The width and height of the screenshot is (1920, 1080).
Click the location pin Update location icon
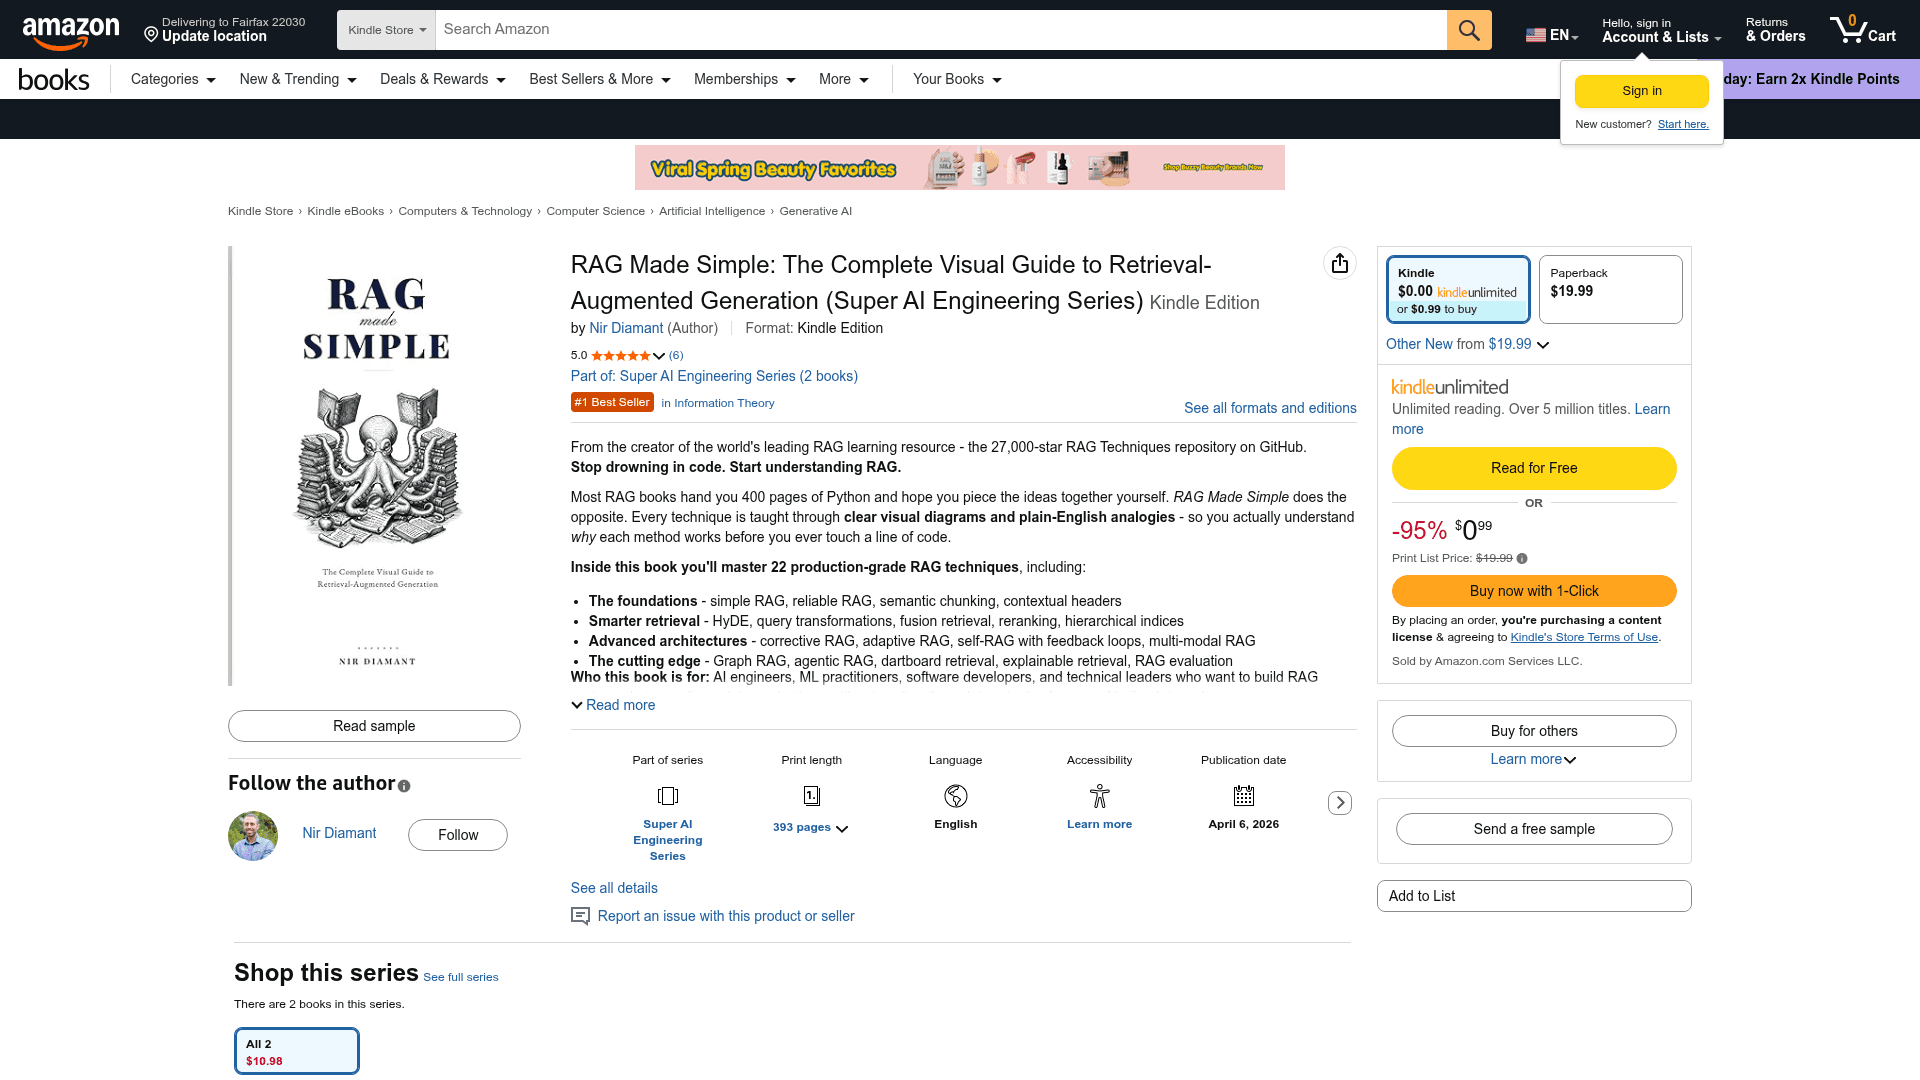coord(151,35)
